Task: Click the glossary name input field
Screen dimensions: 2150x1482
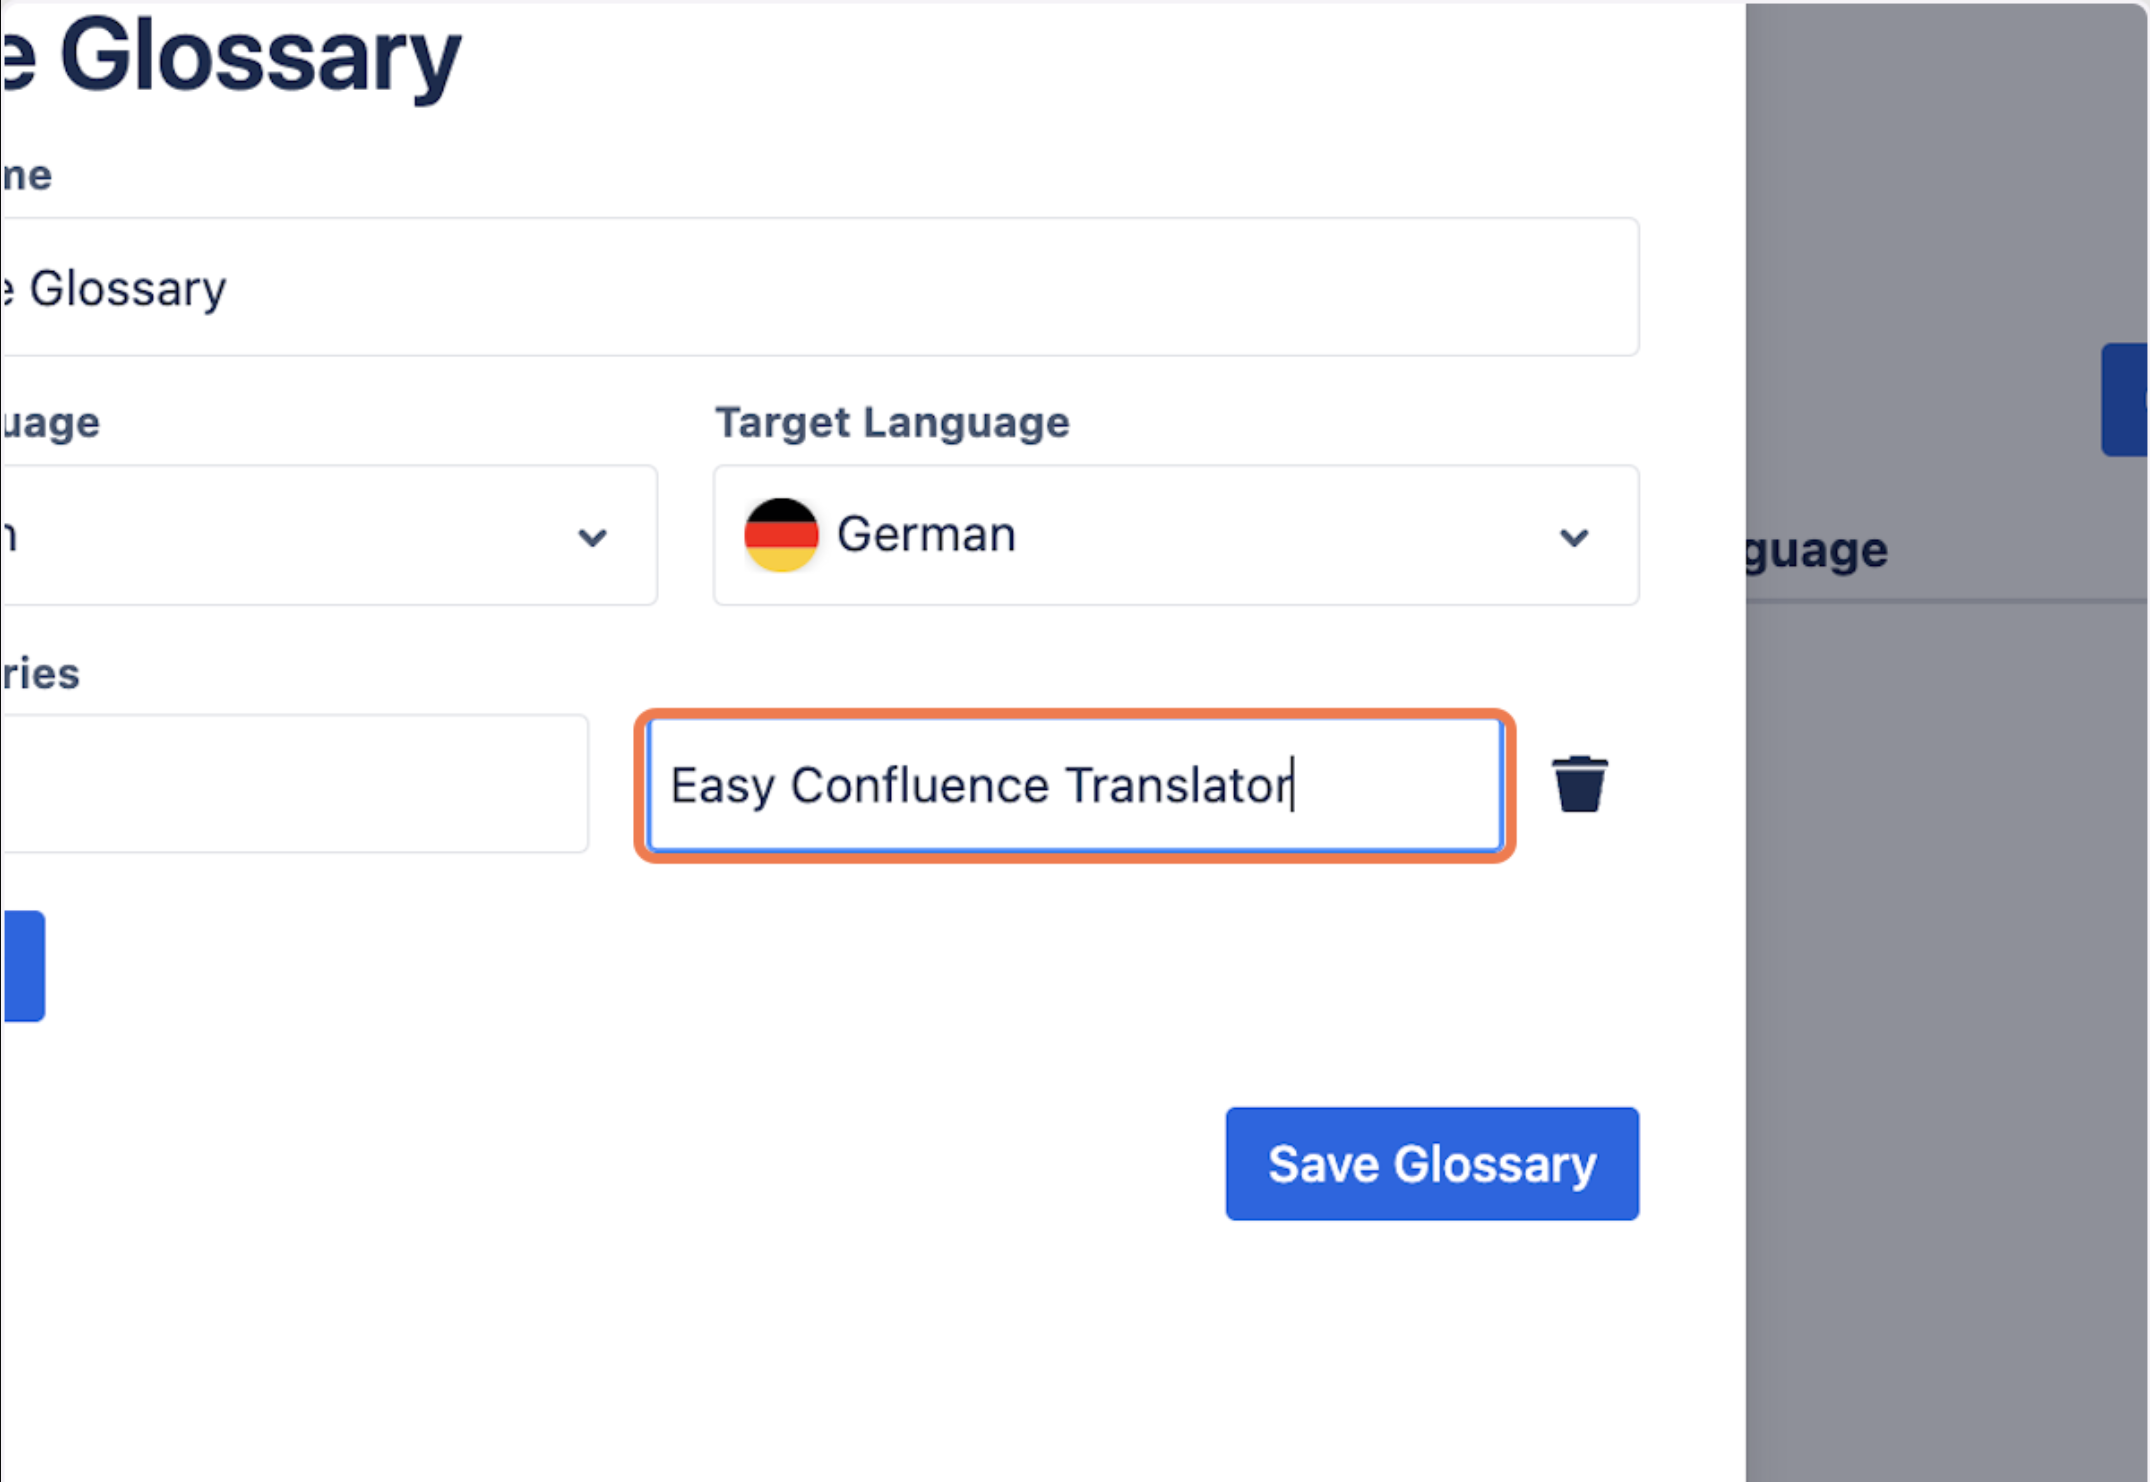Action: click(820, 287)
